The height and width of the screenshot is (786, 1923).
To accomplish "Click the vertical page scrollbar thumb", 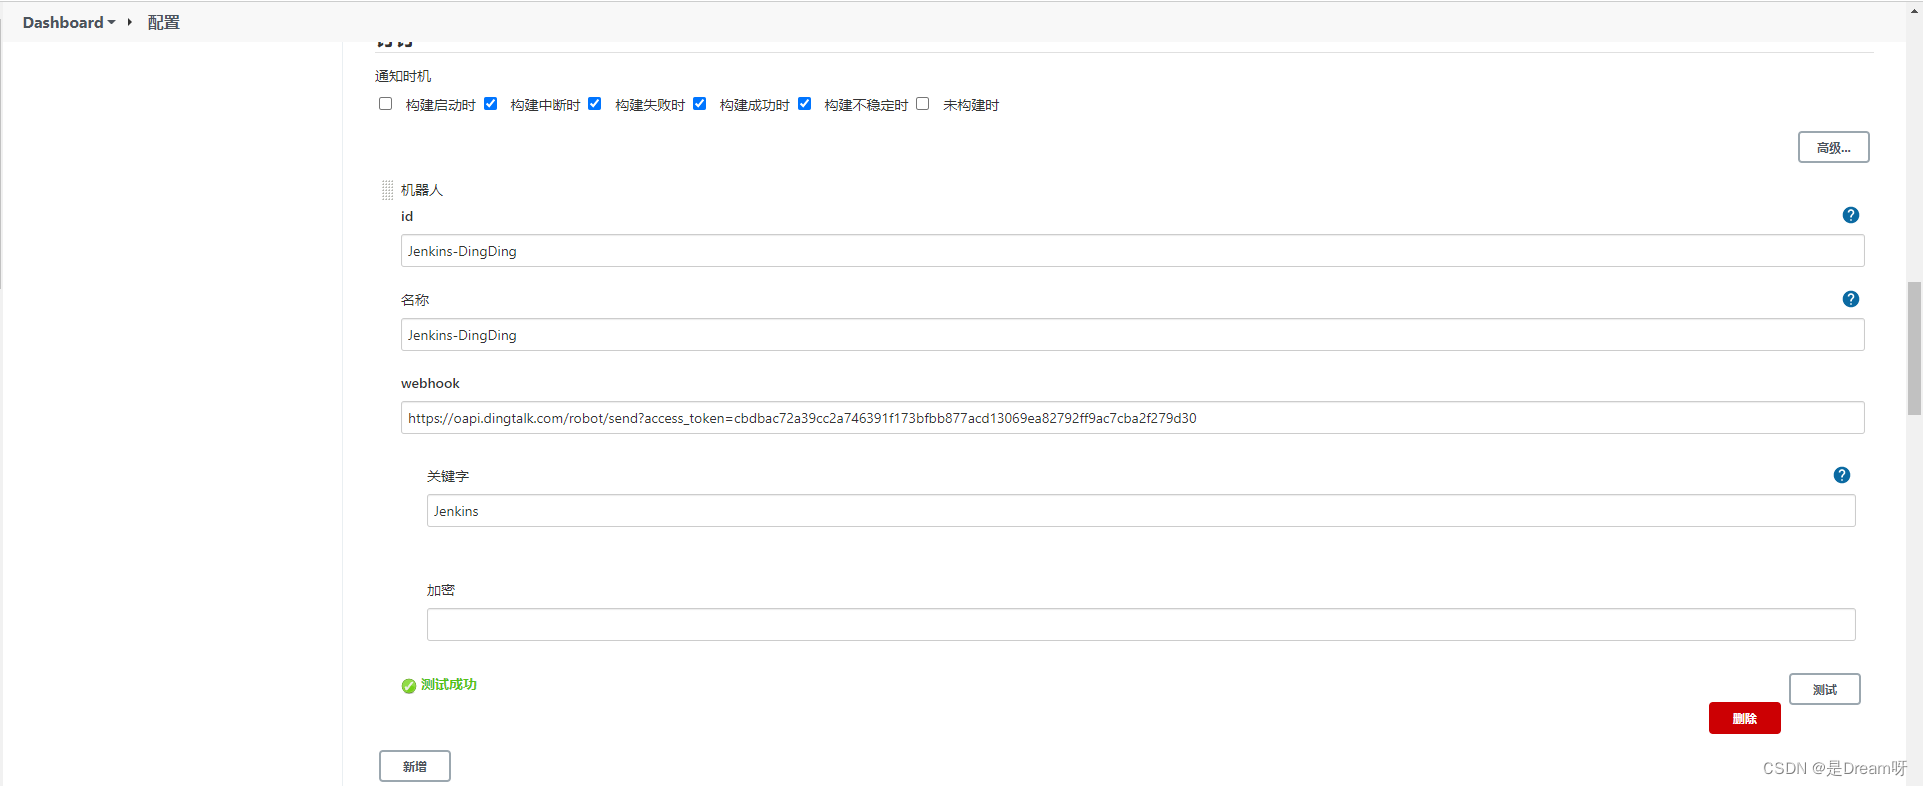I will pos(1914,348).
